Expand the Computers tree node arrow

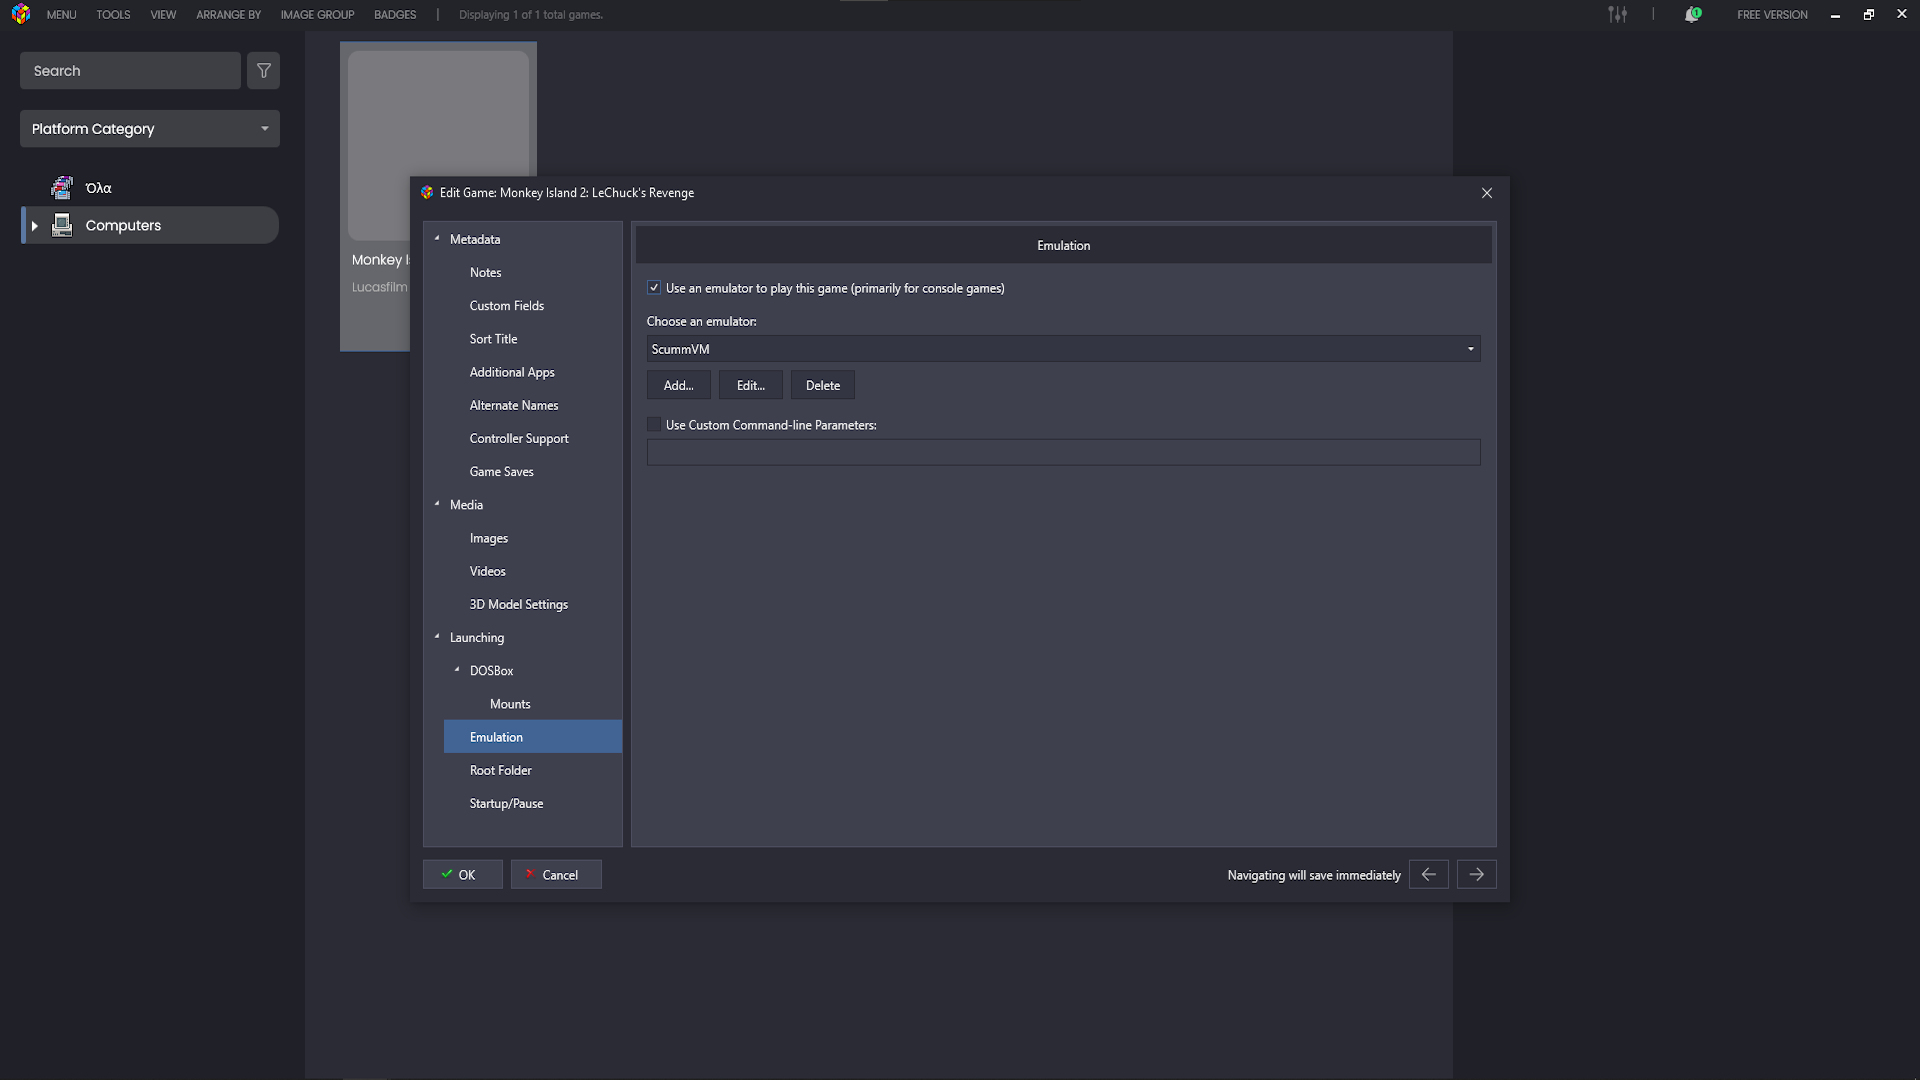[x=35, y=226]
